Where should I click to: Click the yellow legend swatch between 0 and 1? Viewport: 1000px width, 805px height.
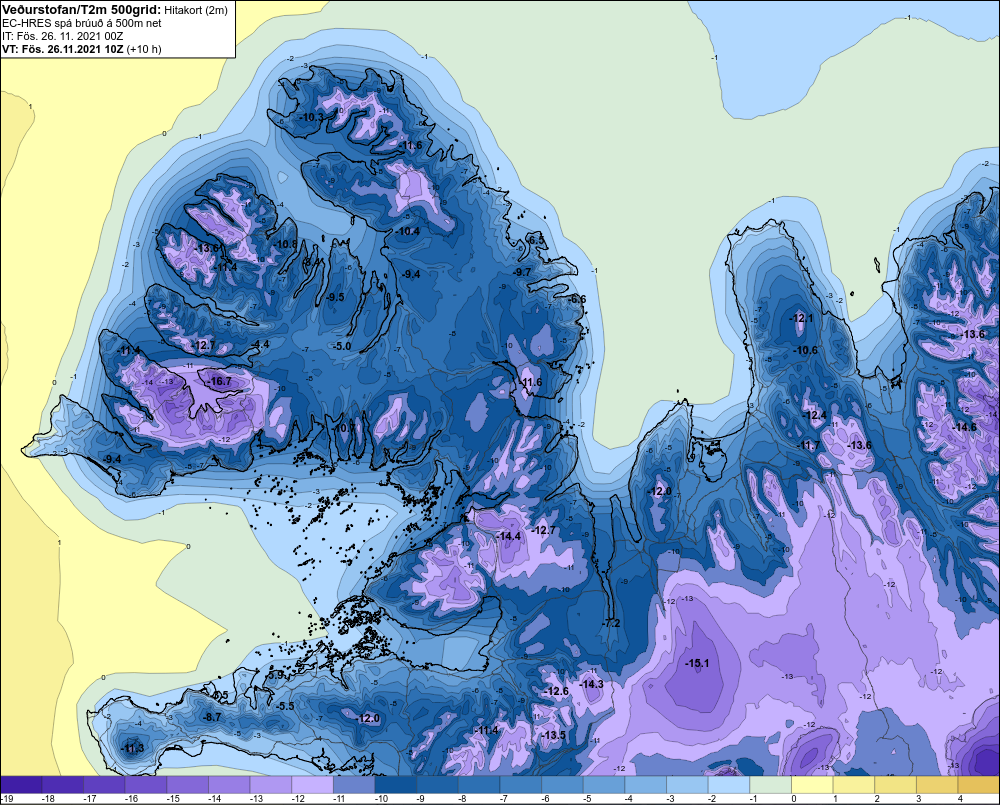coord(812,784)
